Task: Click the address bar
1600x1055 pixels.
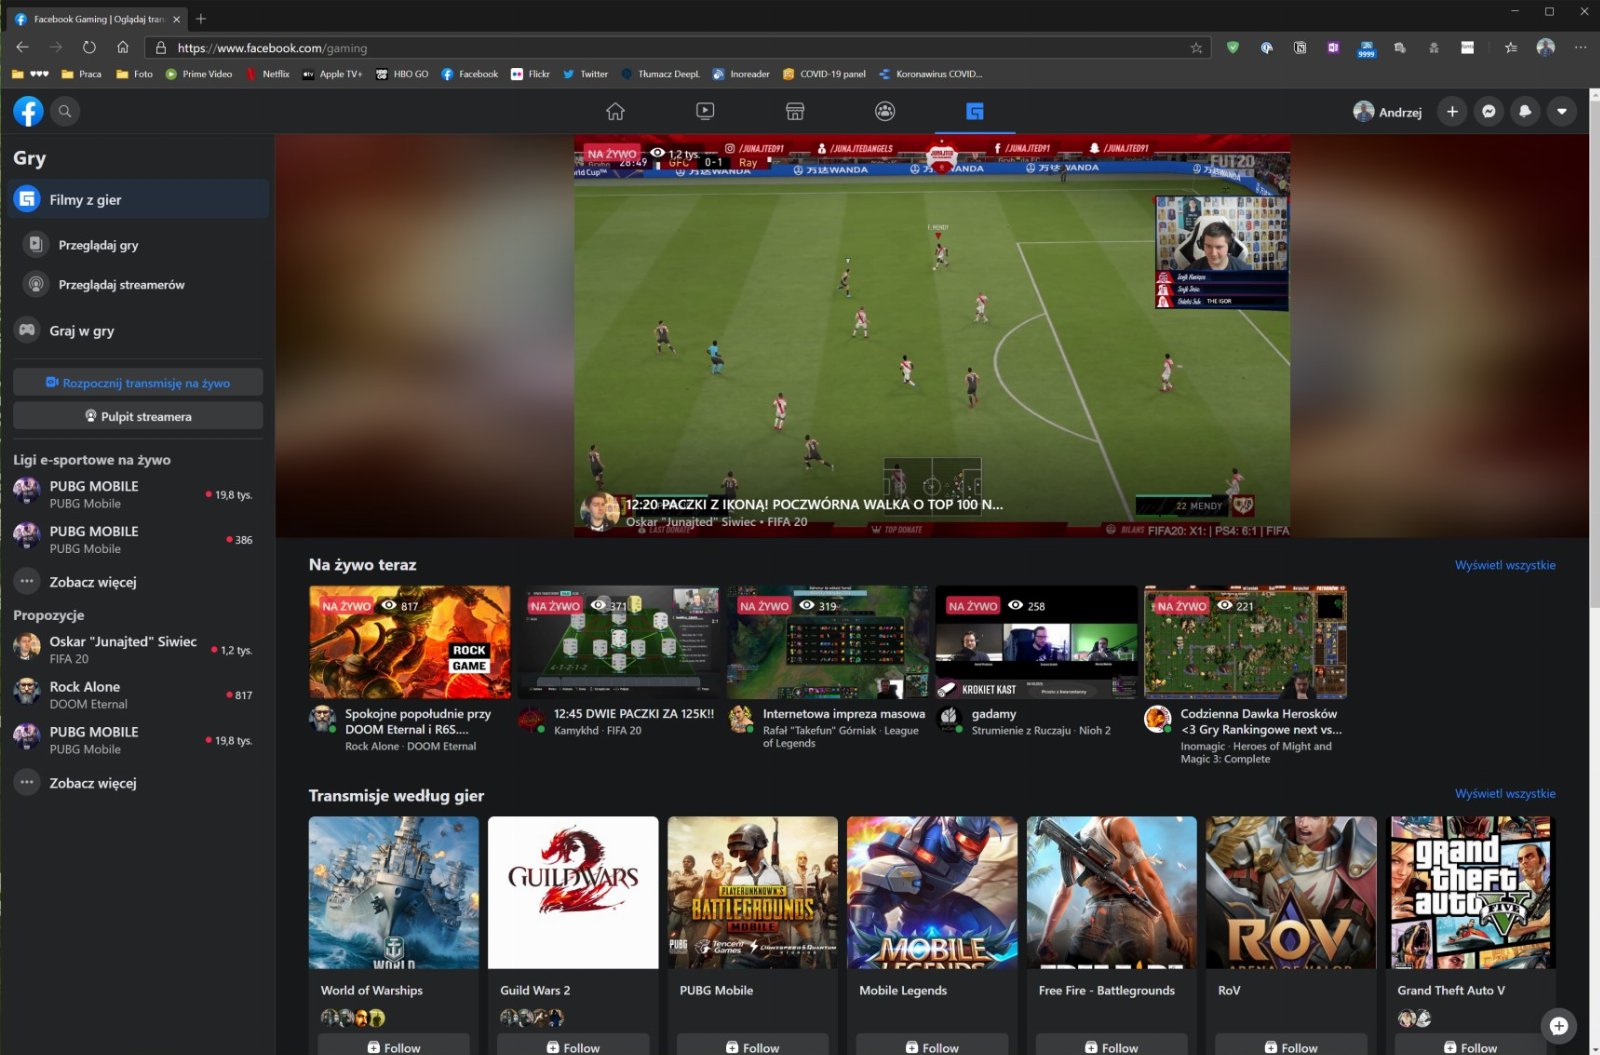Action: point(678,47)
